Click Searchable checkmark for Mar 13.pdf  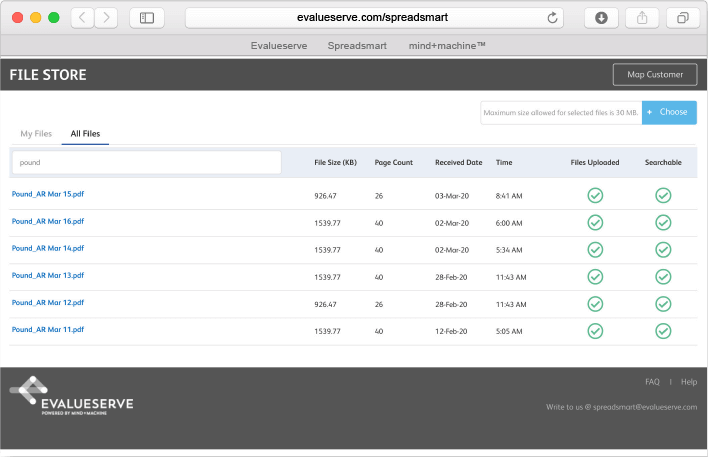tap(663, 277)
